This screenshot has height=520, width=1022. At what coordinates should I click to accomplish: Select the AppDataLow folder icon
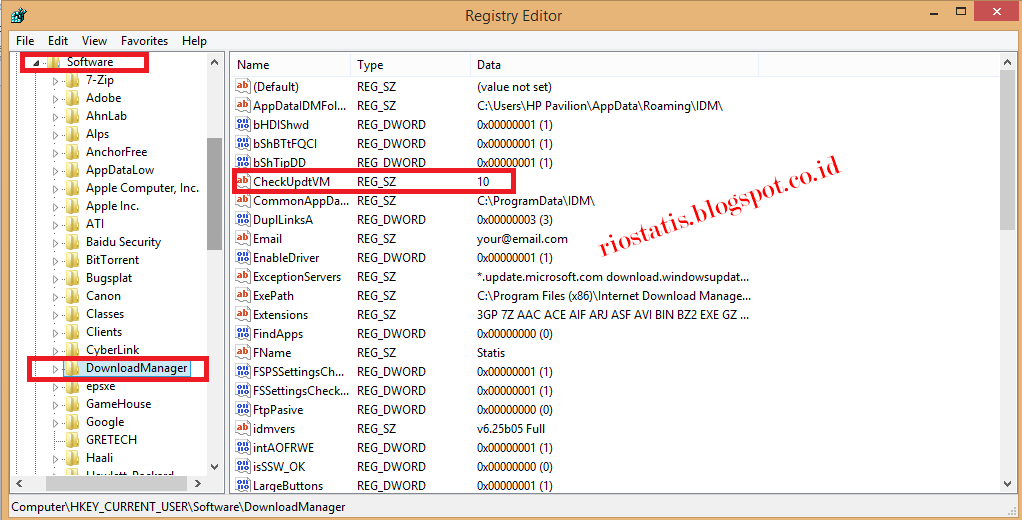coord(73,170)
